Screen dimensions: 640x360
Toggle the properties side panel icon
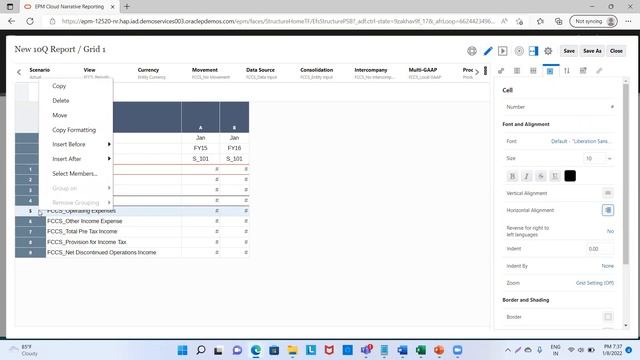533,51
